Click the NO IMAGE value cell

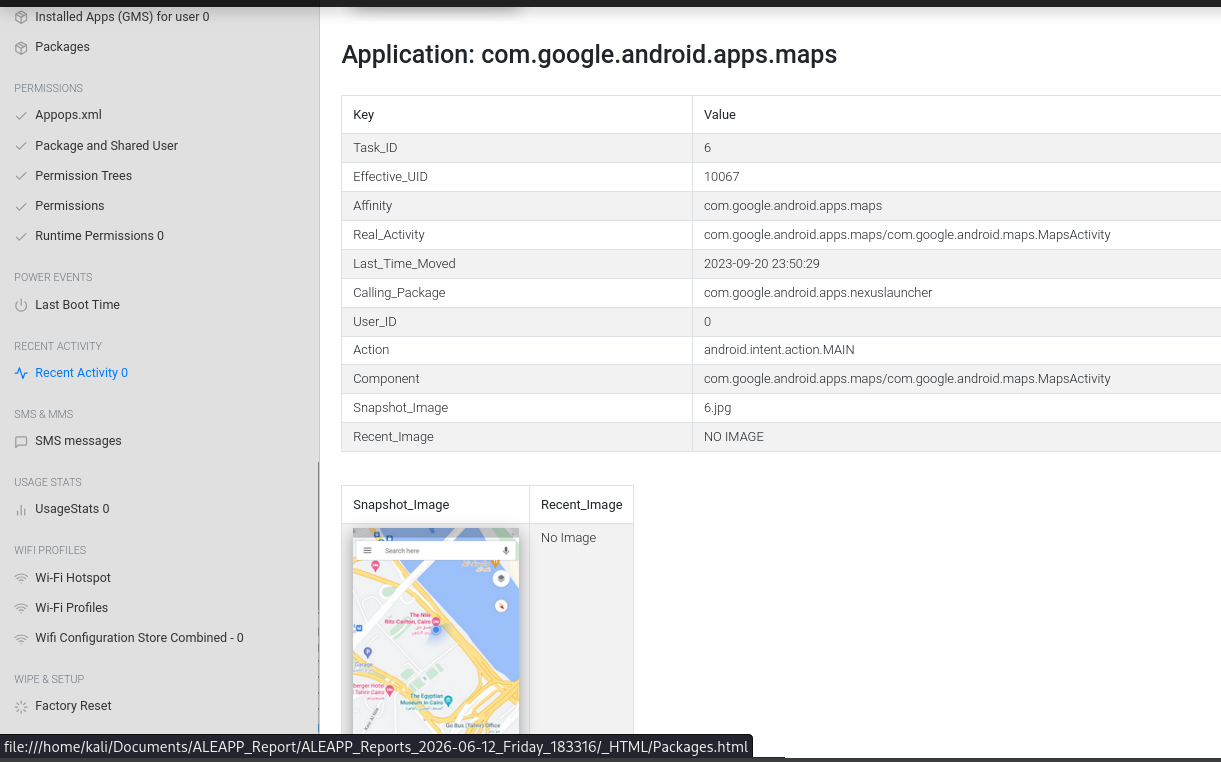[956, 437]
